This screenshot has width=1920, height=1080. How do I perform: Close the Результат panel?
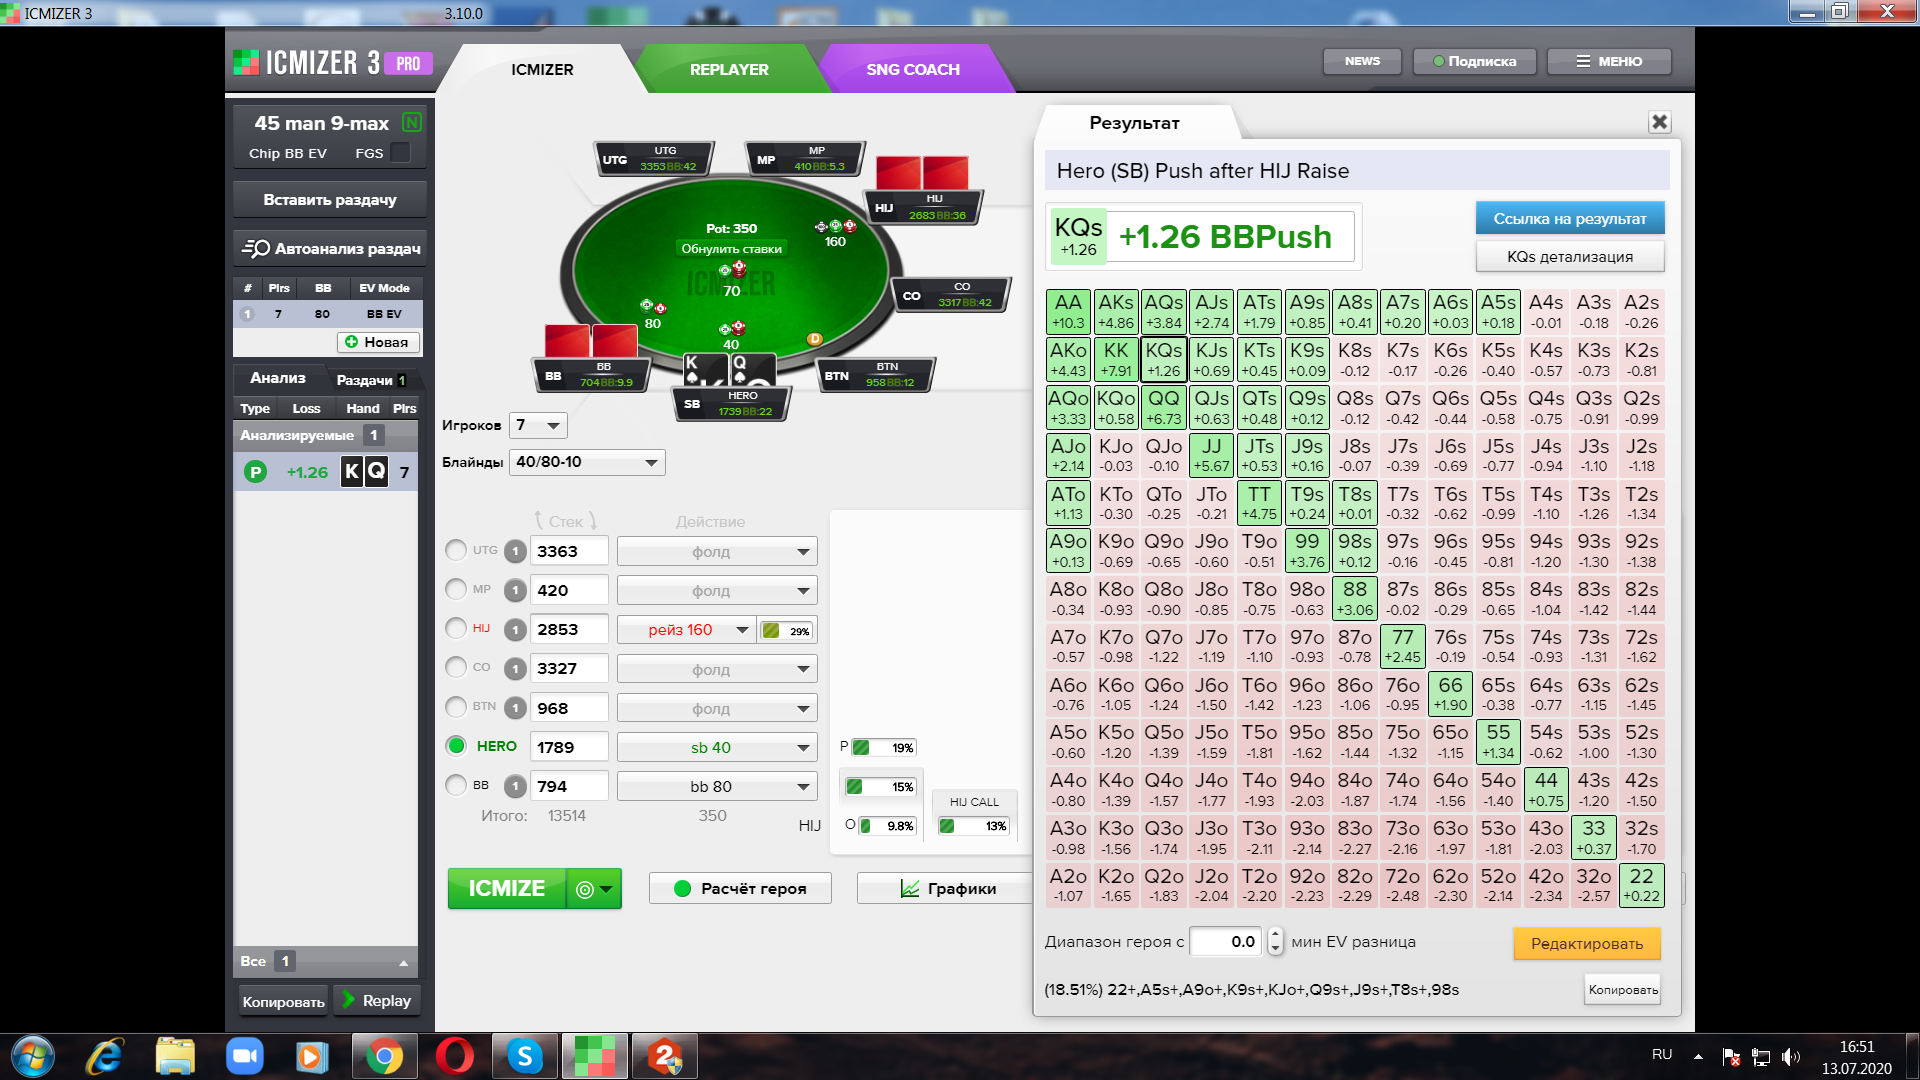coord(1659,122)
